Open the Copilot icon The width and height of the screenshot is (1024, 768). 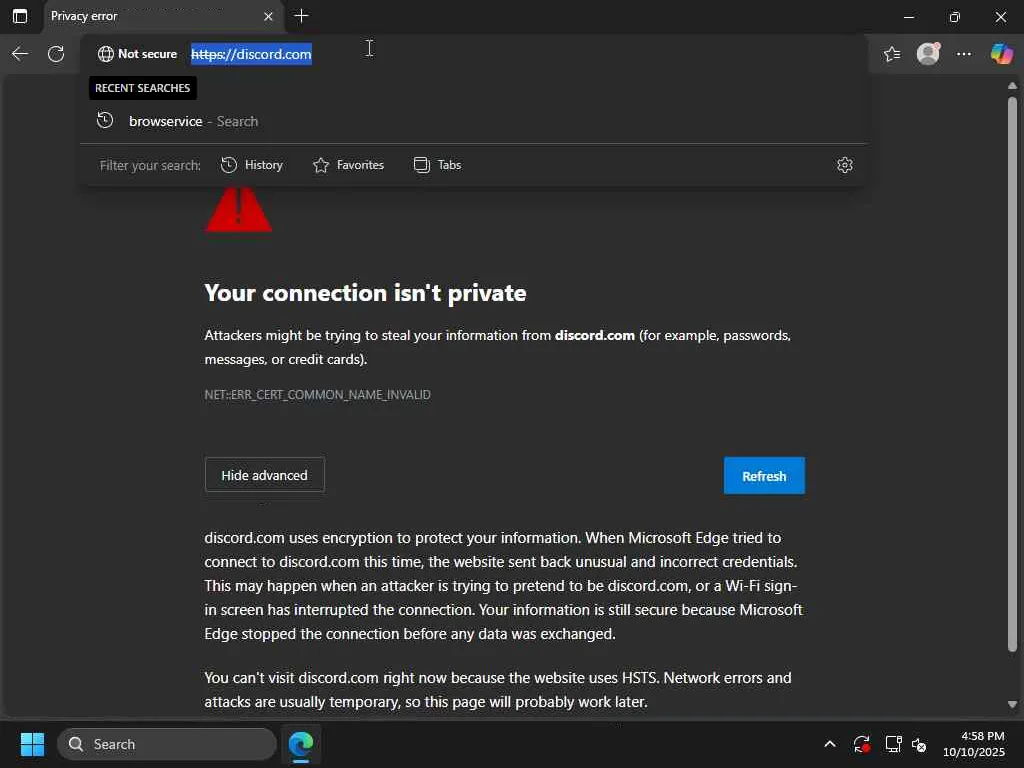coord(1001,54)
